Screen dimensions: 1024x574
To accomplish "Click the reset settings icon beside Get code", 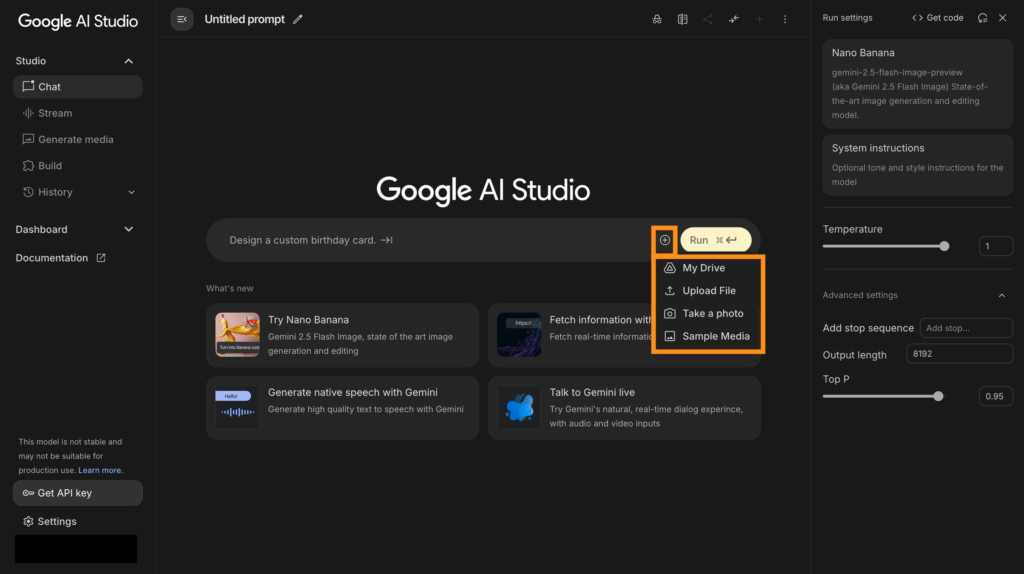I will point(982,18).
